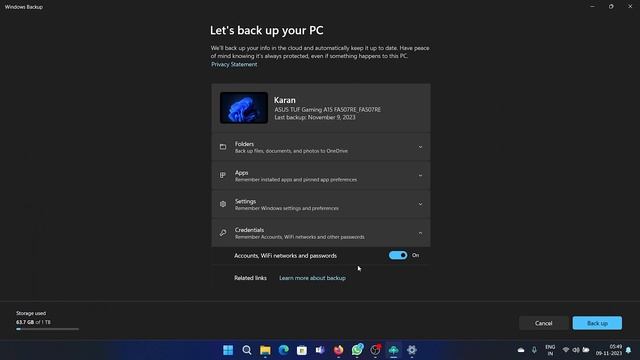This screenshot has width=640, height=360.
Task: Minimize the Windows Backup window
Action: coord(592,7)
